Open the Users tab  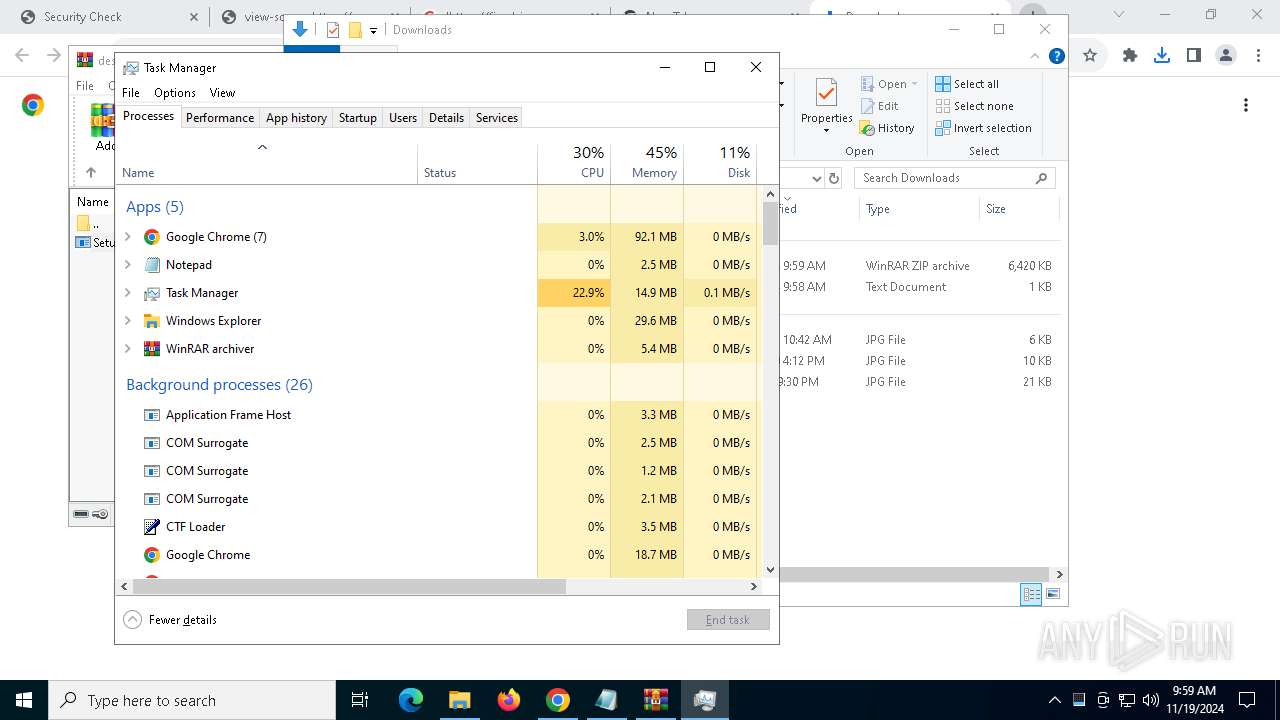403,118
